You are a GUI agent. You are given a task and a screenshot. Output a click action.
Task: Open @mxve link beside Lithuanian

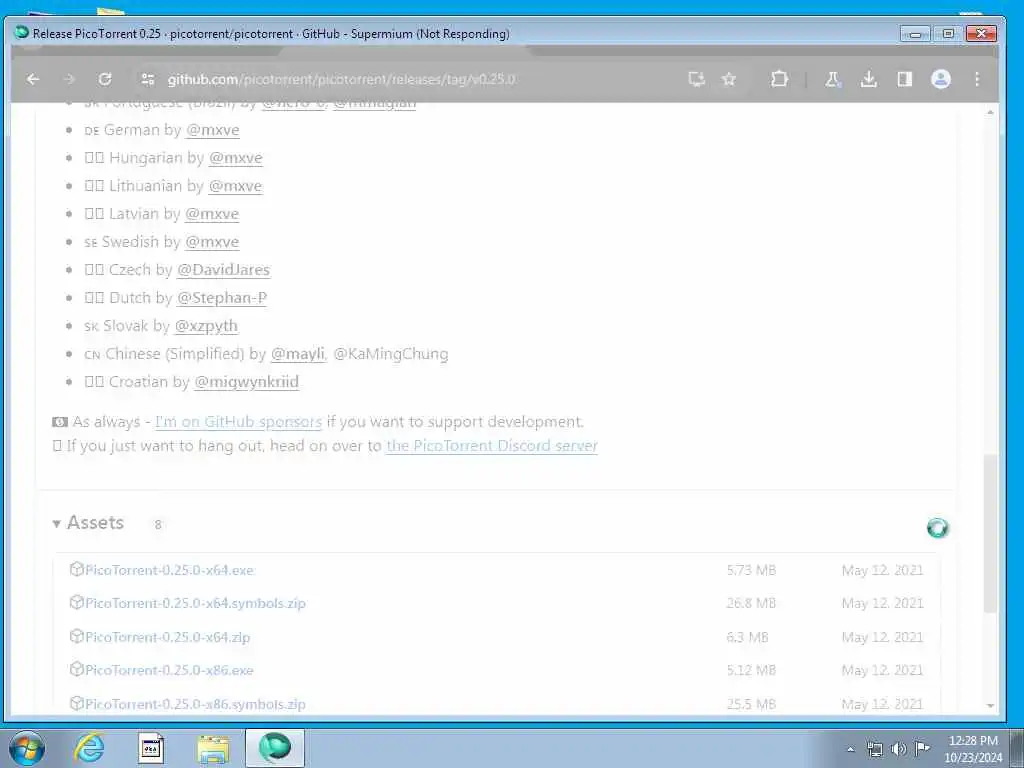tap(235, 186)
